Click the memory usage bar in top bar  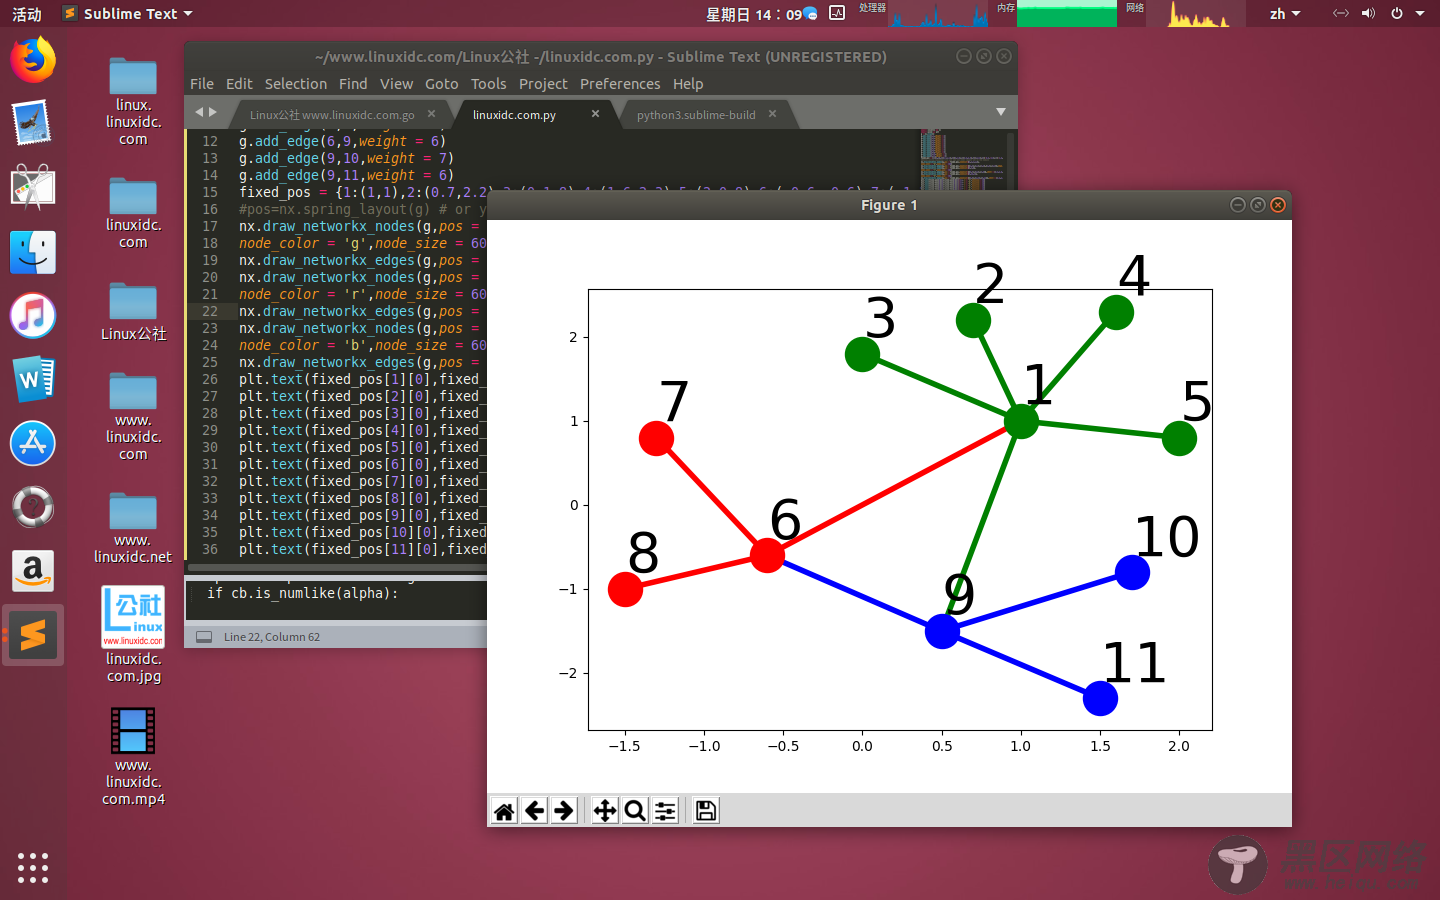[x=1066, y=14]
